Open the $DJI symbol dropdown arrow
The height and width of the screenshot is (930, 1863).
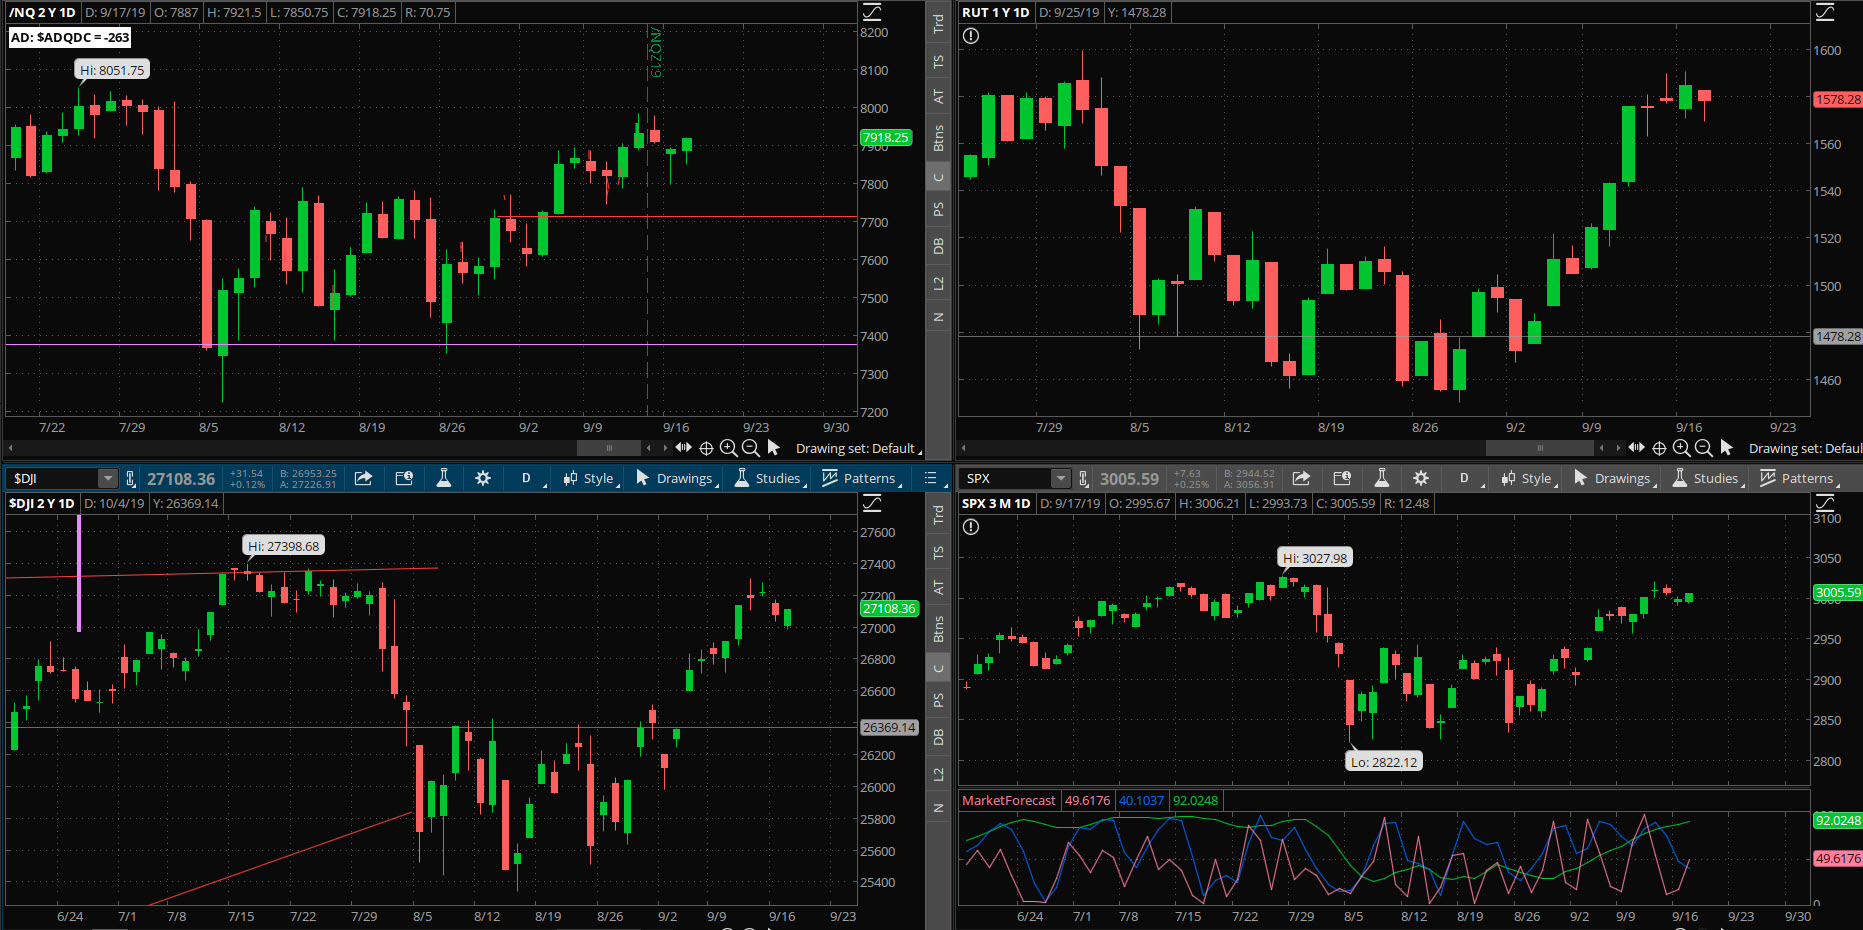107,479
